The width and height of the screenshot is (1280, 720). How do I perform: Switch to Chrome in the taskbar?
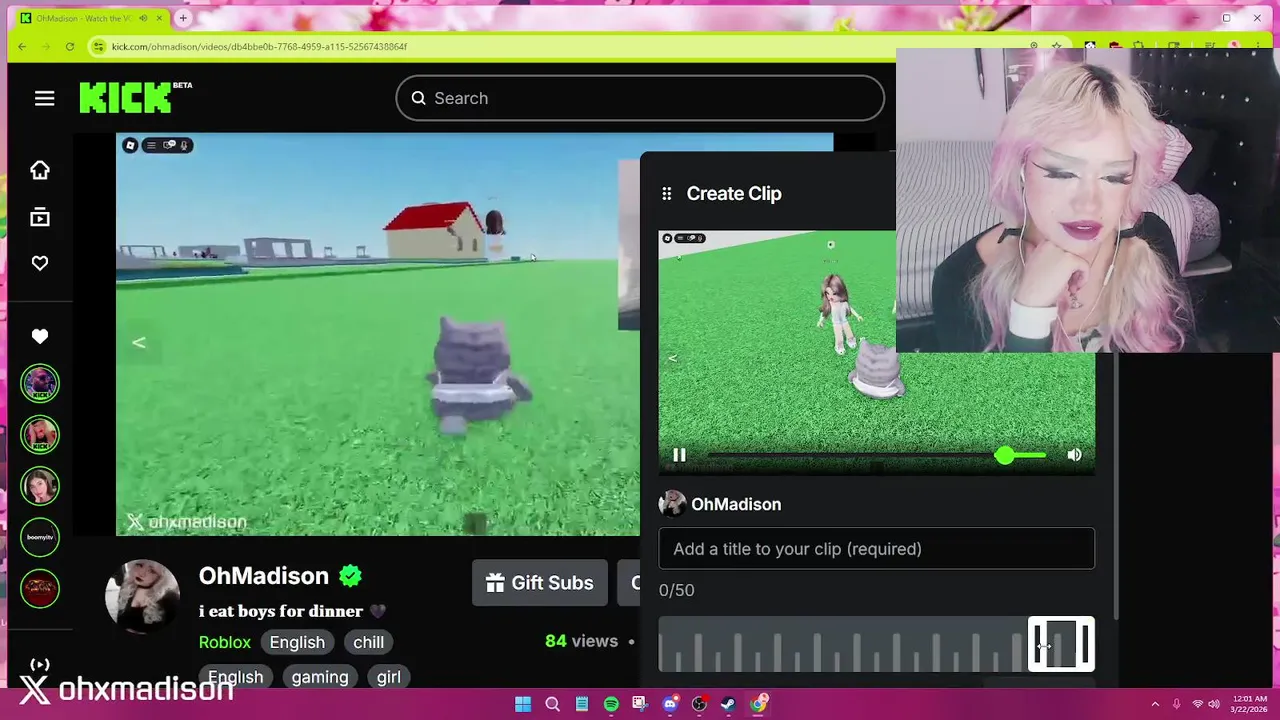click(x=758, y=704)
